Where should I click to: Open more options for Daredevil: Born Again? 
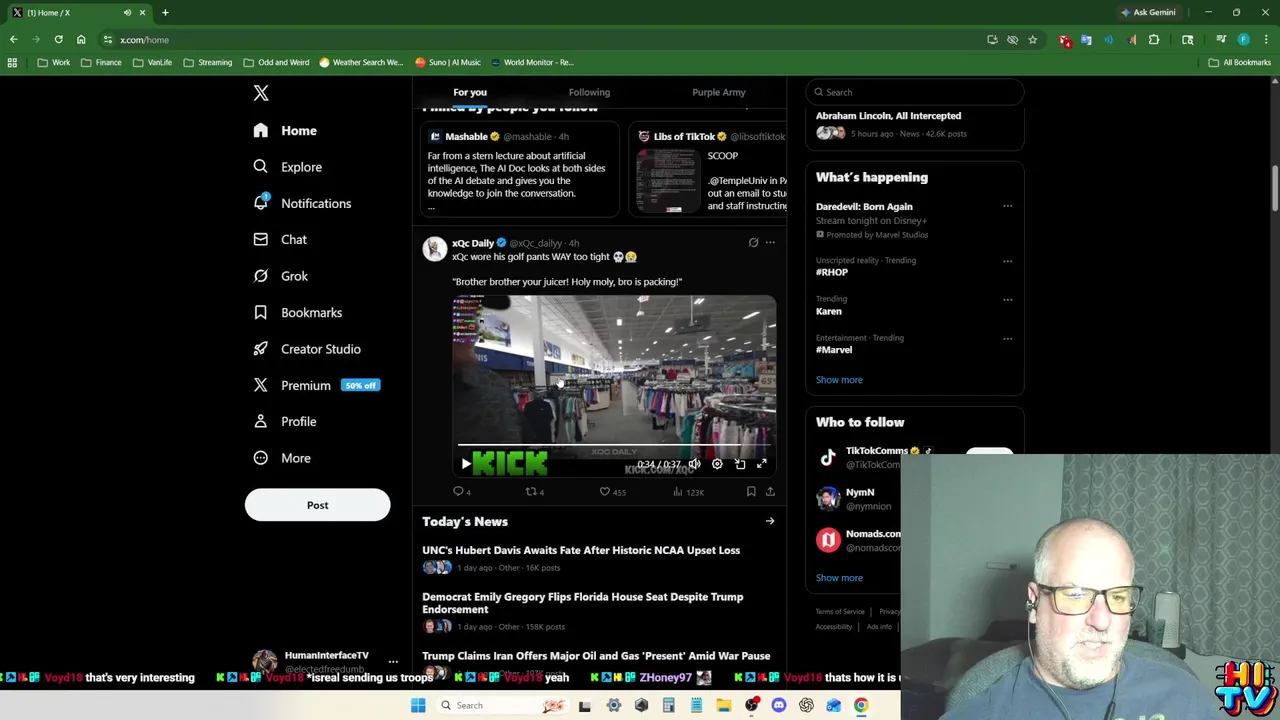[x=1007, y=207]
